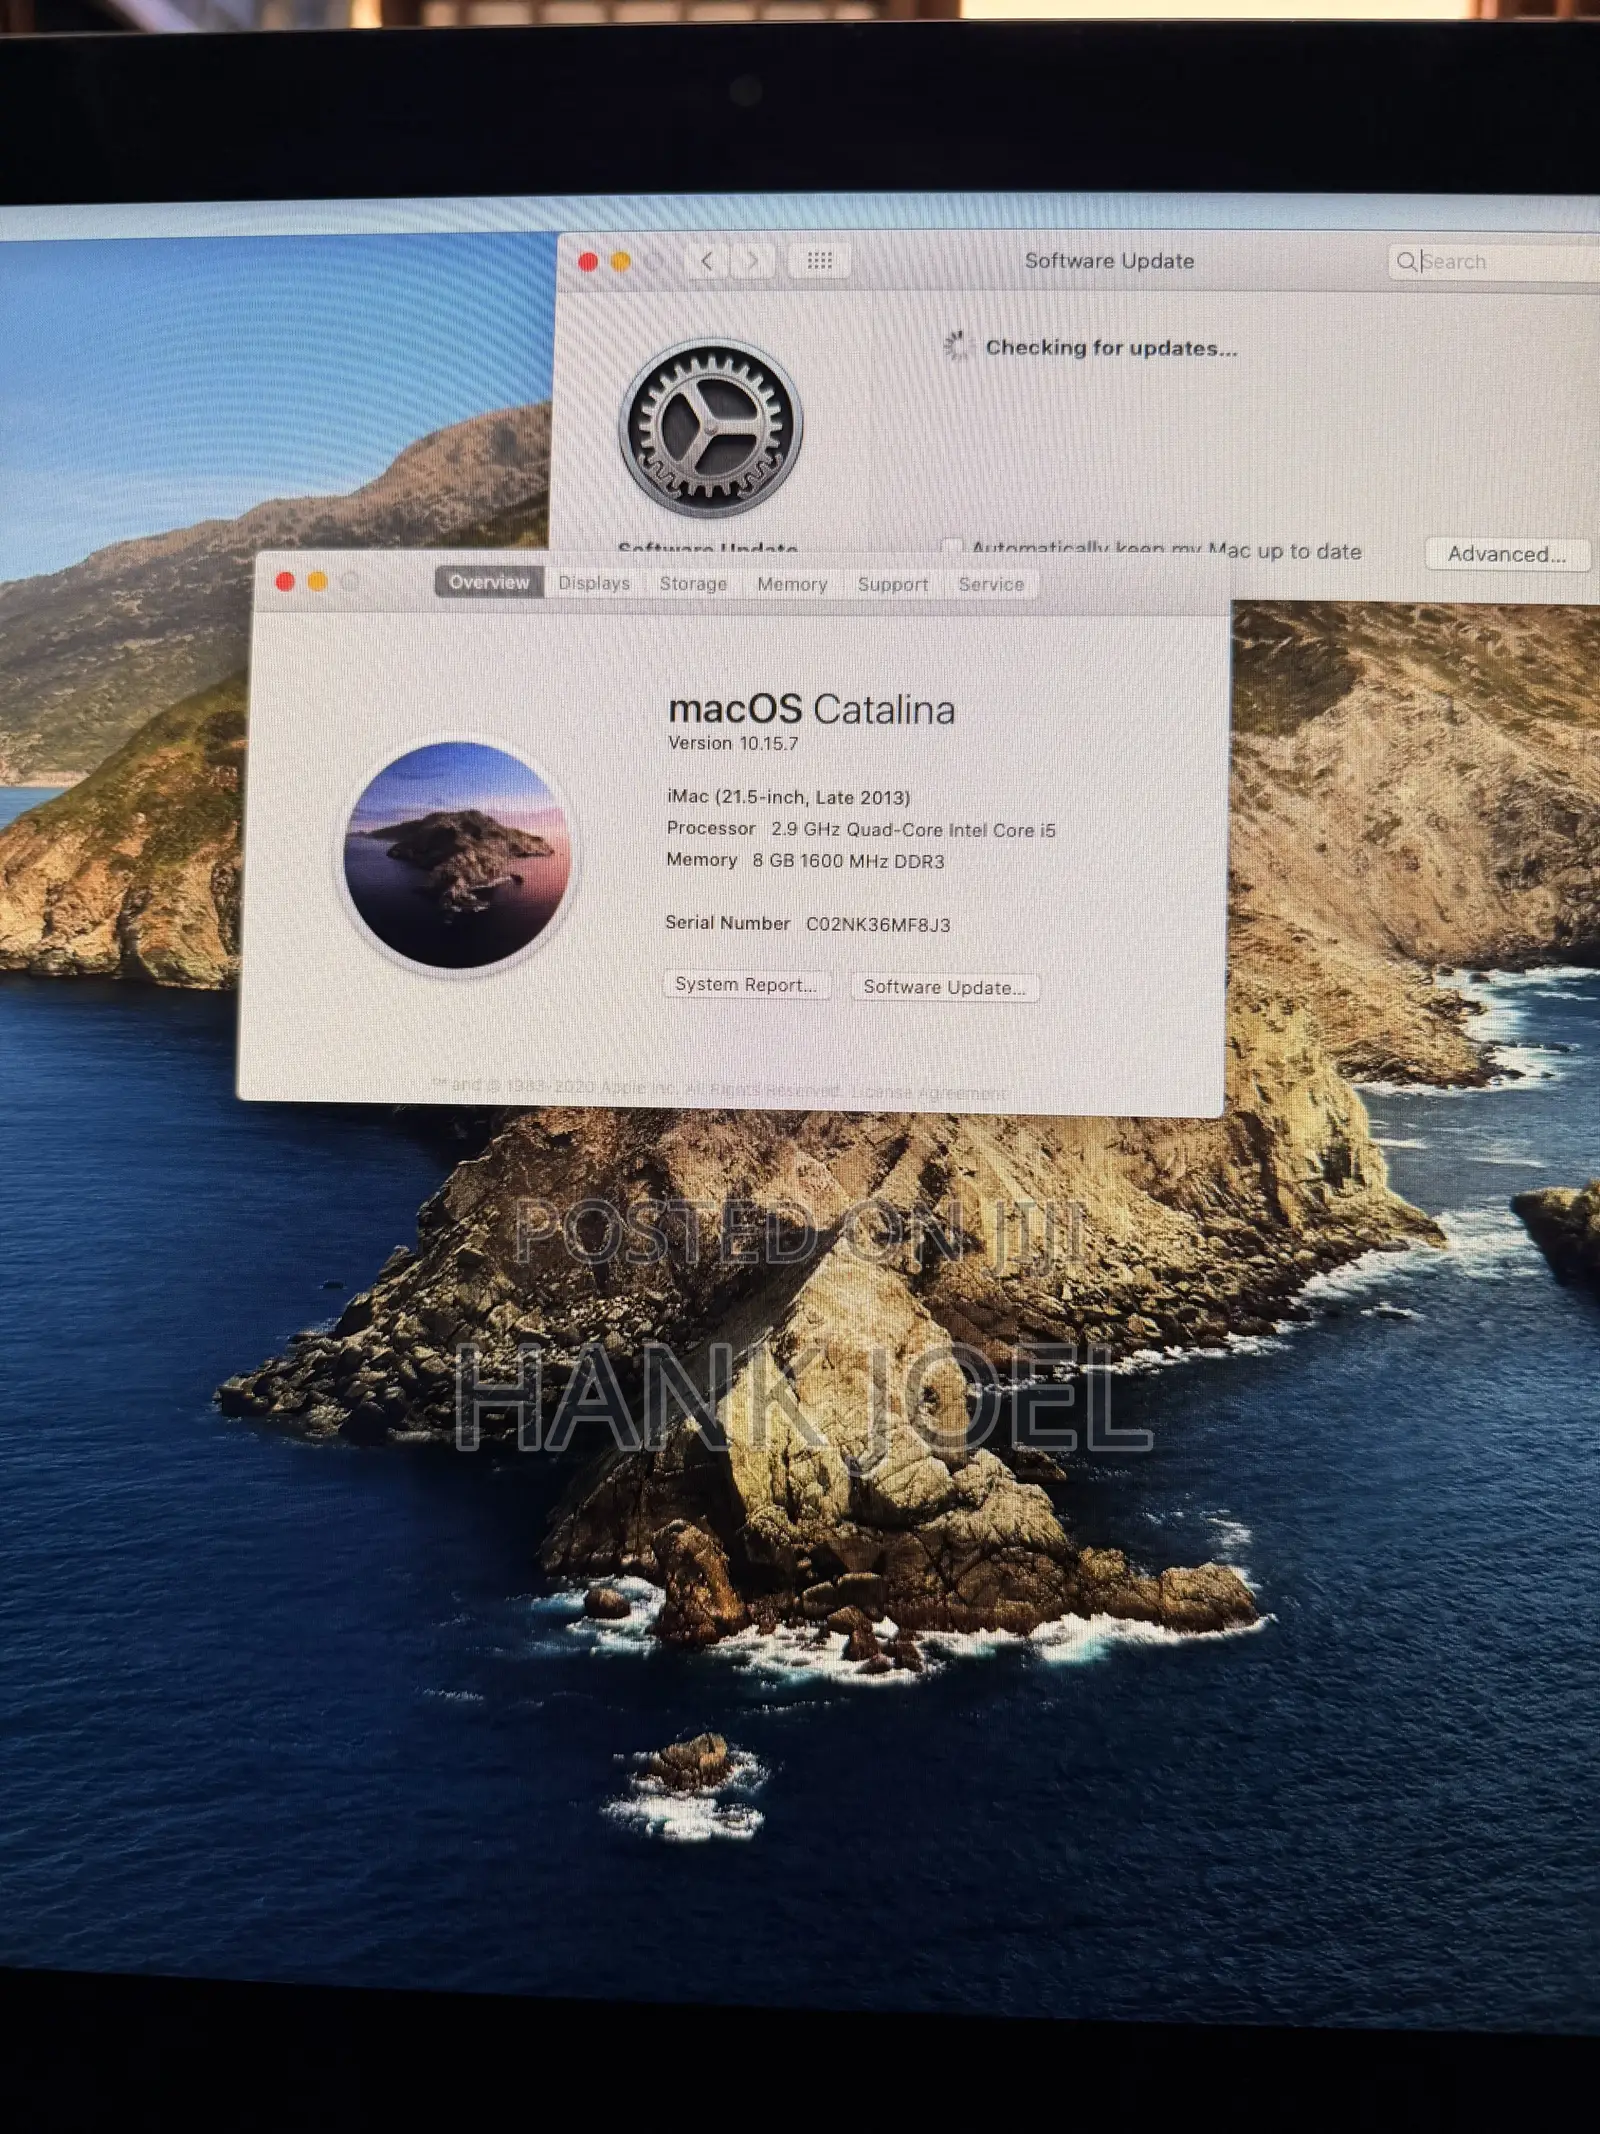Minimize the Software Update window
1600x2134 pixels.
(620, 262)
